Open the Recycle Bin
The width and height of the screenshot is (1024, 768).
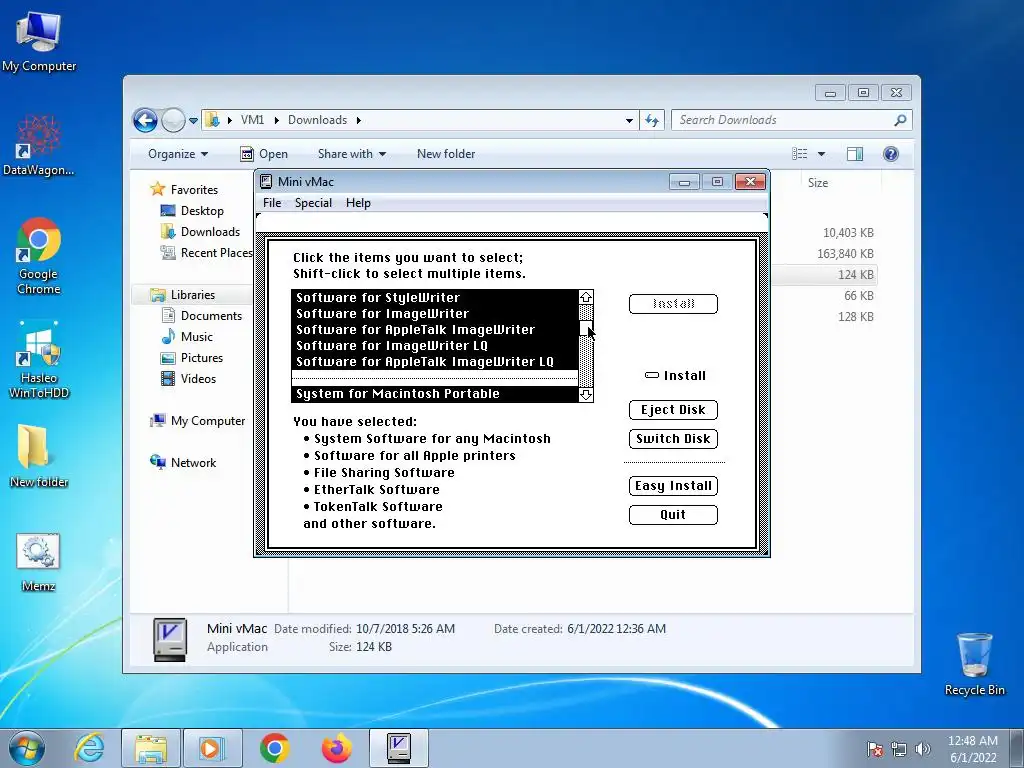coord(974,664)
